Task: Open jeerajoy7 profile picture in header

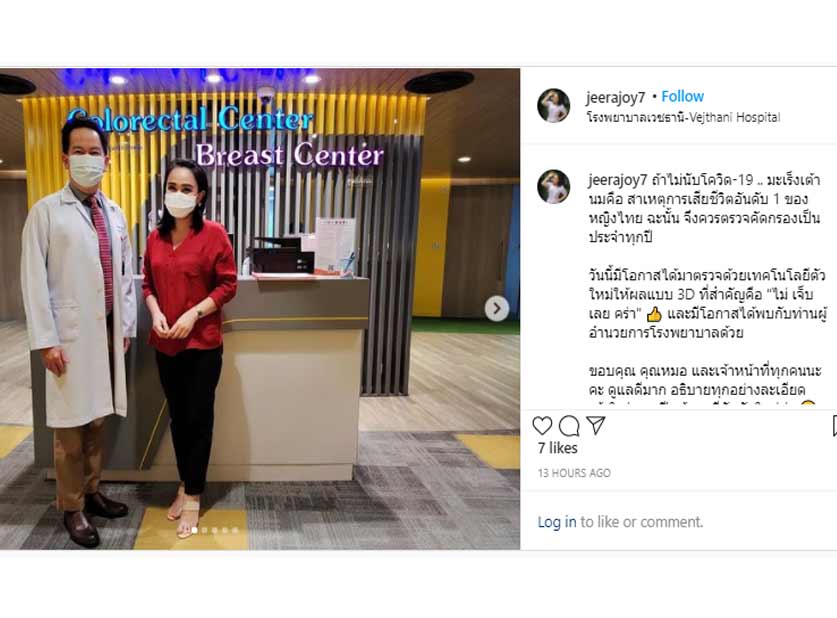Action: tap(554, 105)
